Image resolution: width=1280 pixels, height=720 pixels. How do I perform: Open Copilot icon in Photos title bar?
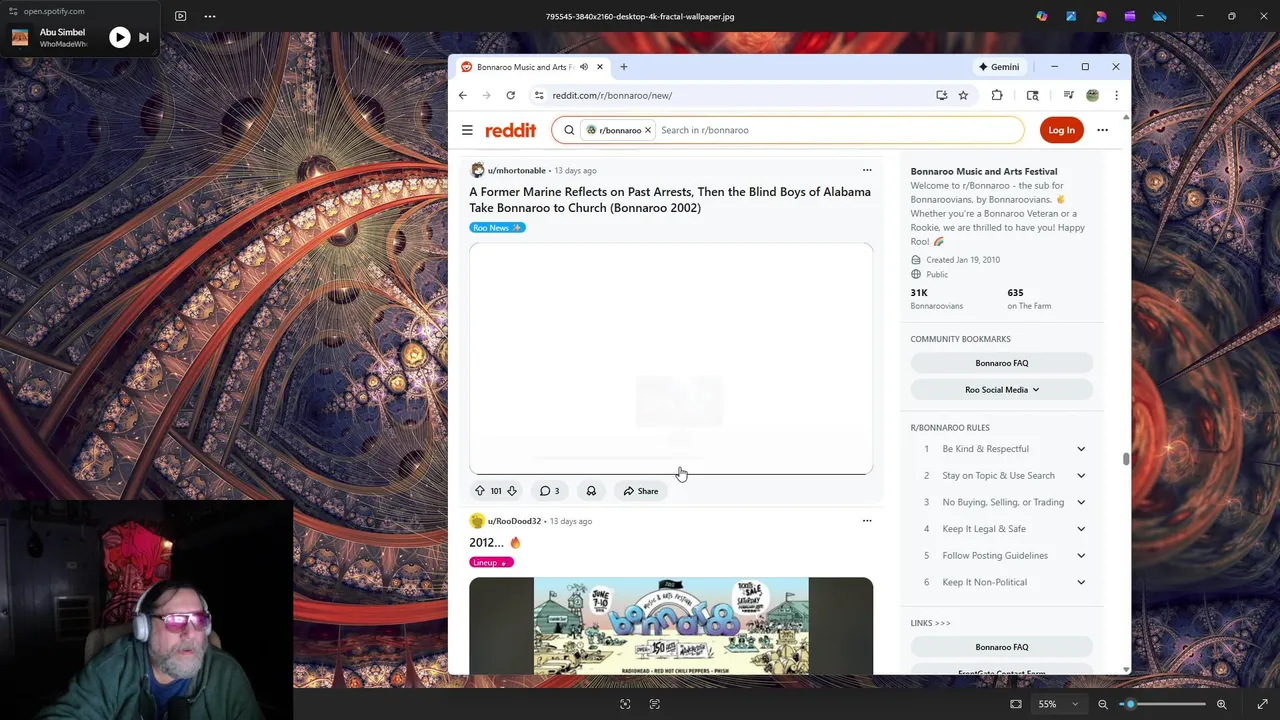pos(1042,16)
